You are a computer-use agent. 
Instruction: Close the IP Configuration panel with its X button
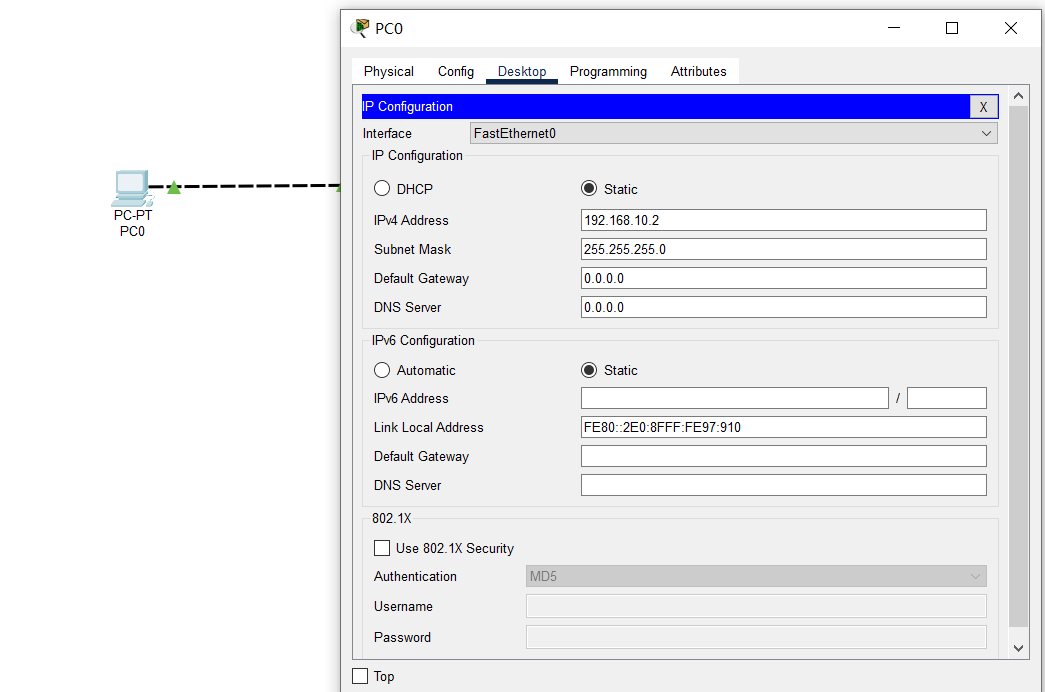tap(983, 106)
